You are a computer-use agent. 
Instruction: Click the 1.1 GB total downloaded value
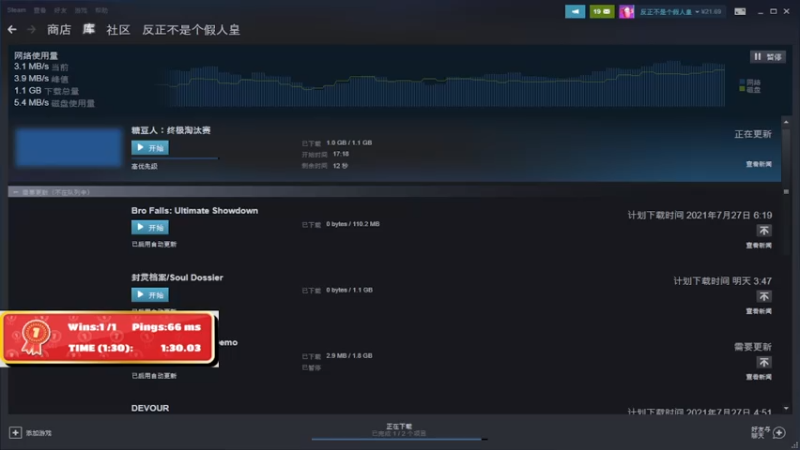tap(28, 91)
